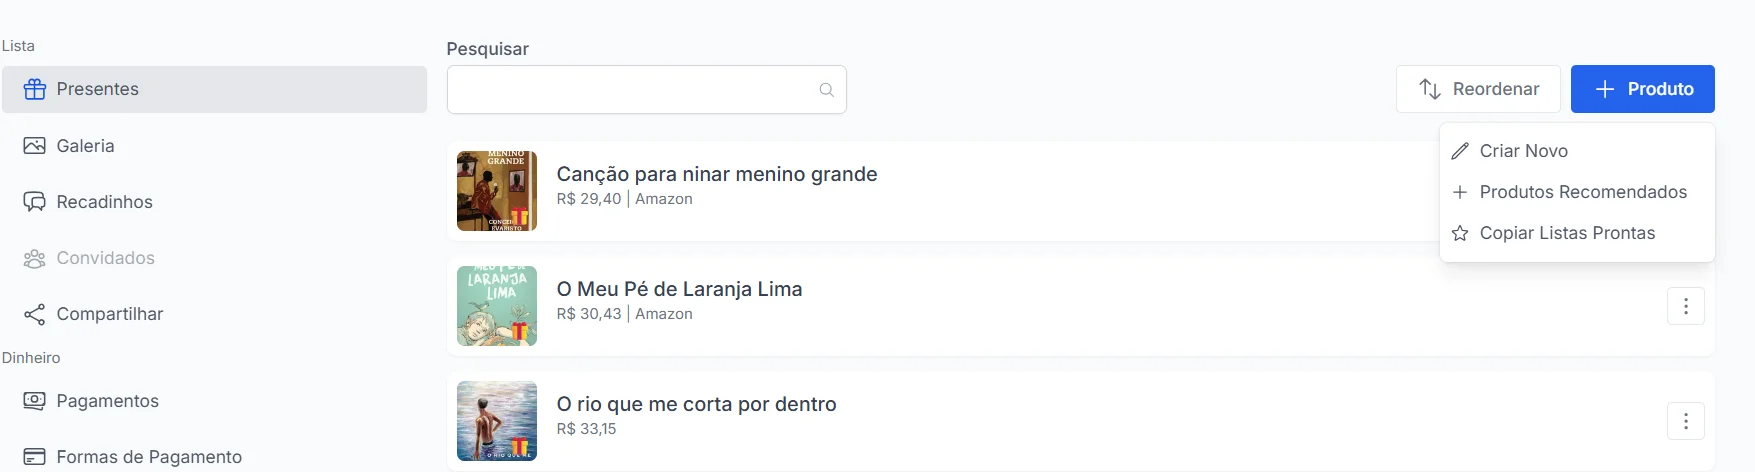
Task: Select Copiar Listas Prontas option
Action: [1566, 233]
